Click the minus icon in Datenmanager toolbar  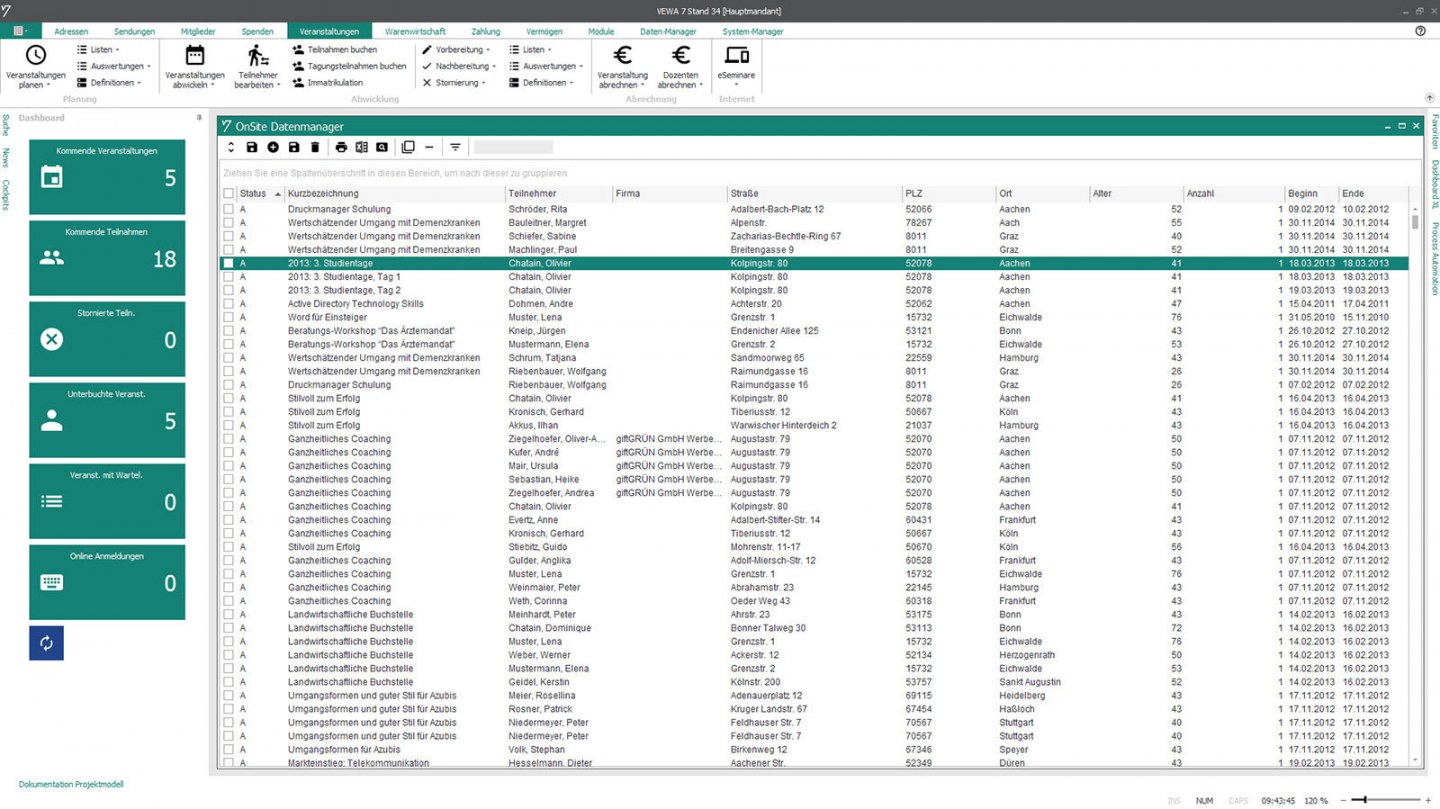[x=429, y=147]
